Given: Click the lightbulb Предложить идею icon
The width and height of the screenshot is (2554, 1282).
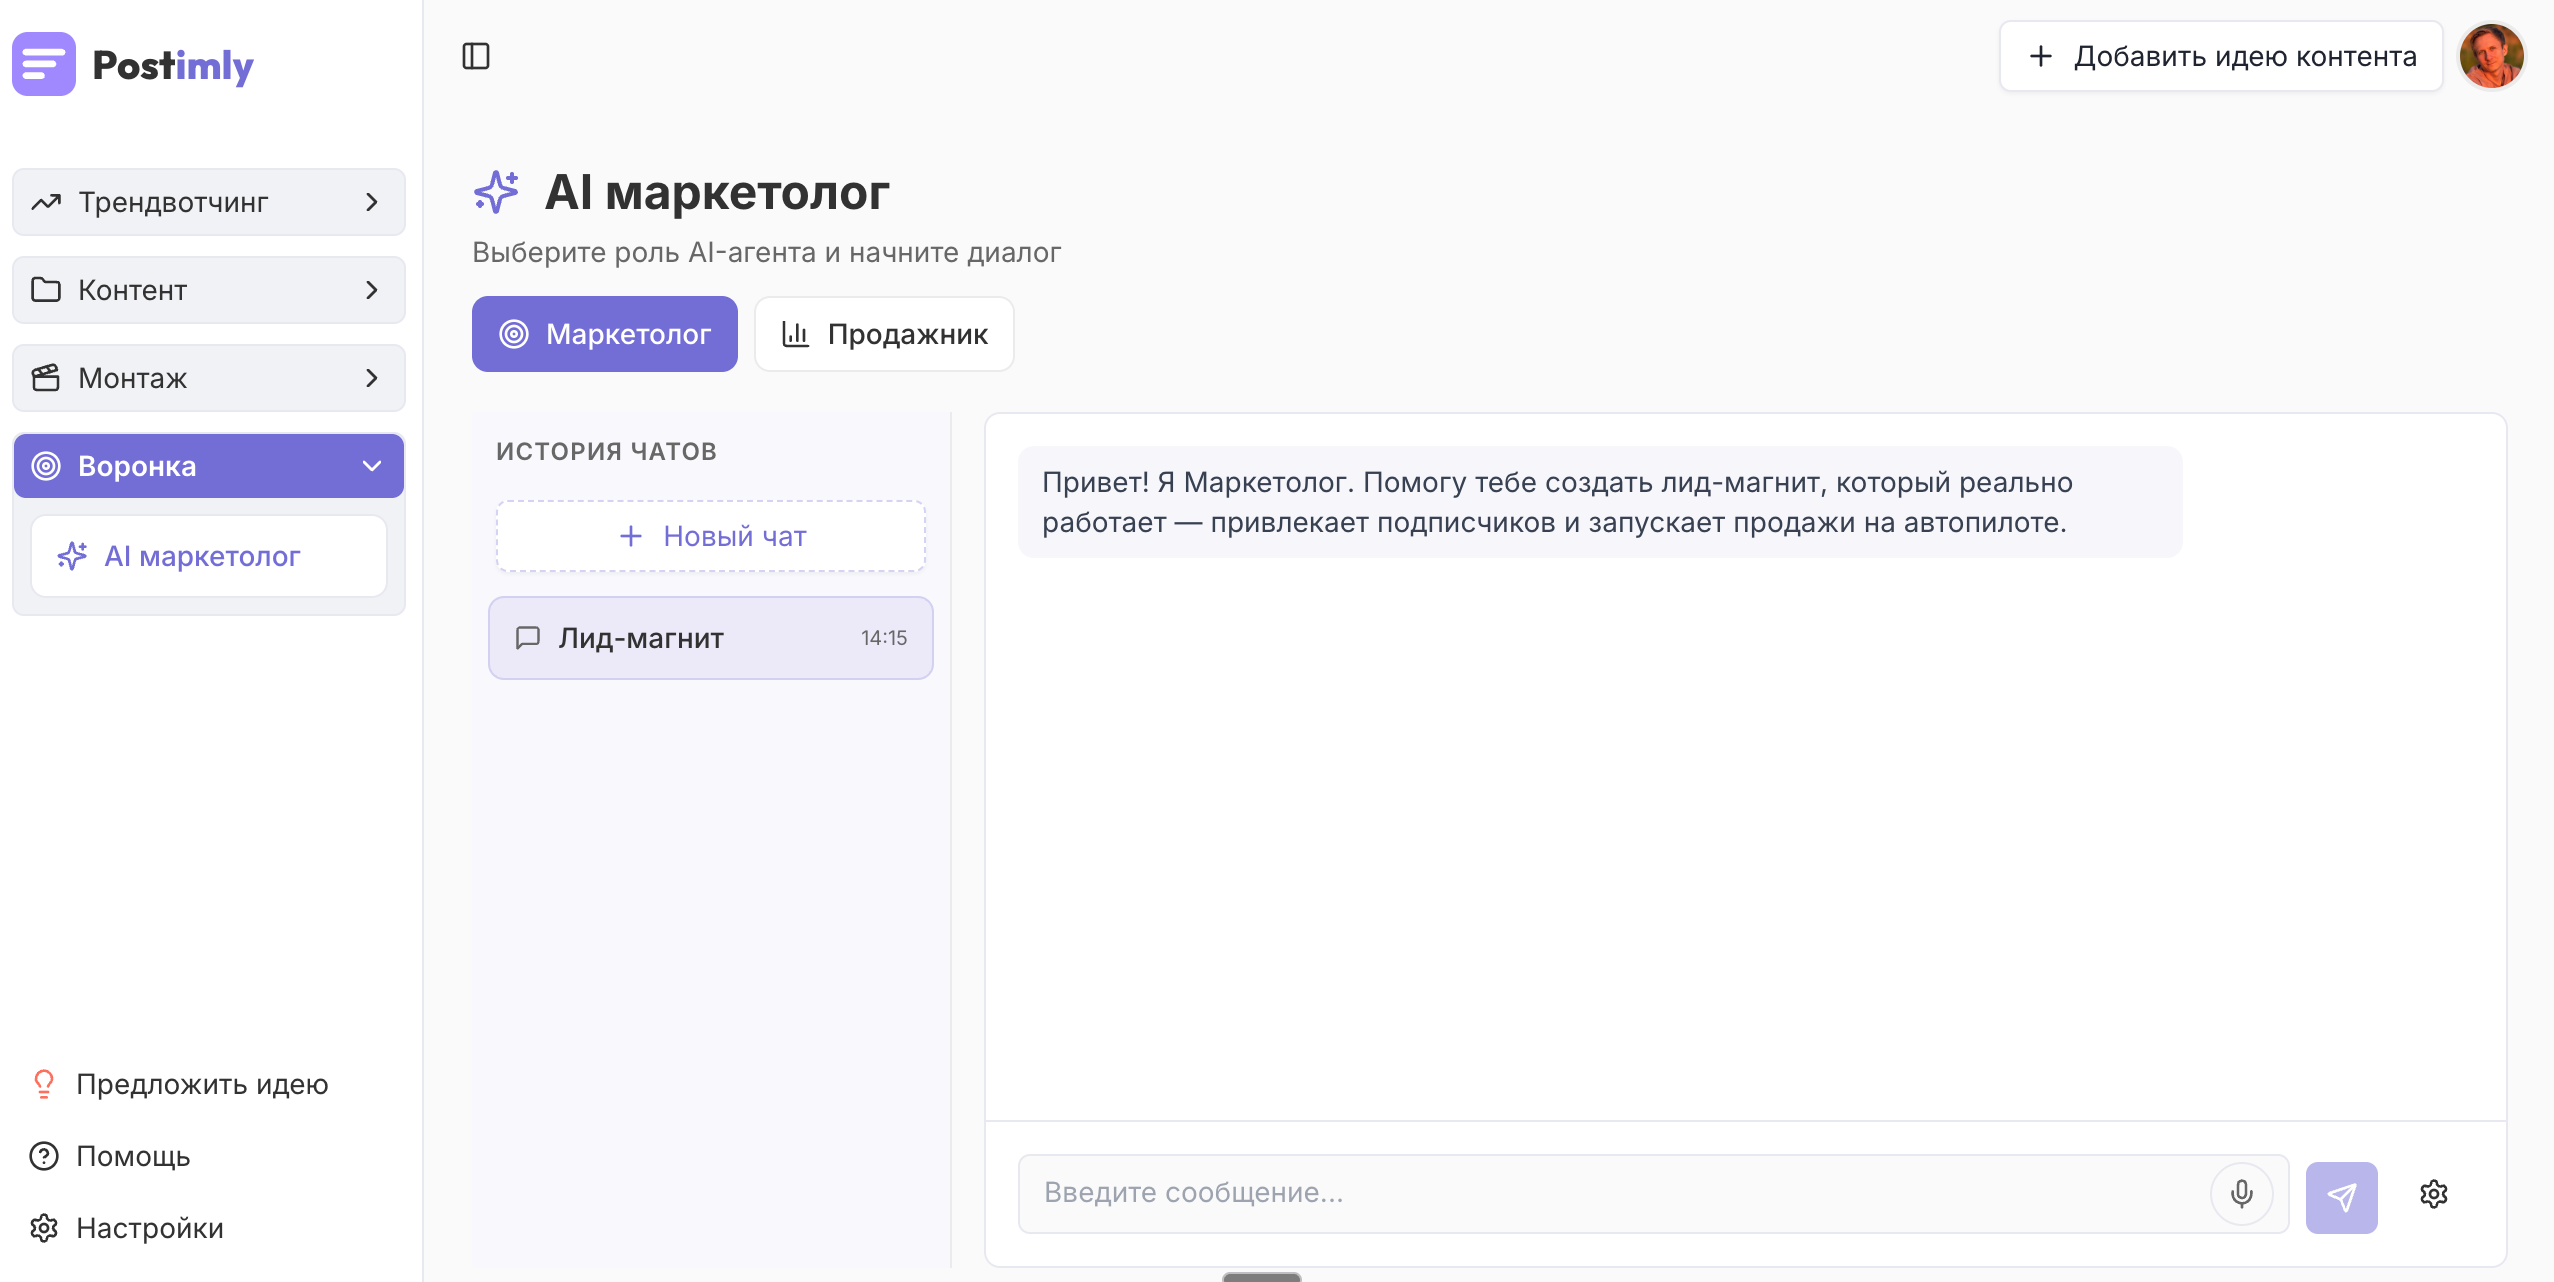Looking at the screenshot, I should [44, 1084].
